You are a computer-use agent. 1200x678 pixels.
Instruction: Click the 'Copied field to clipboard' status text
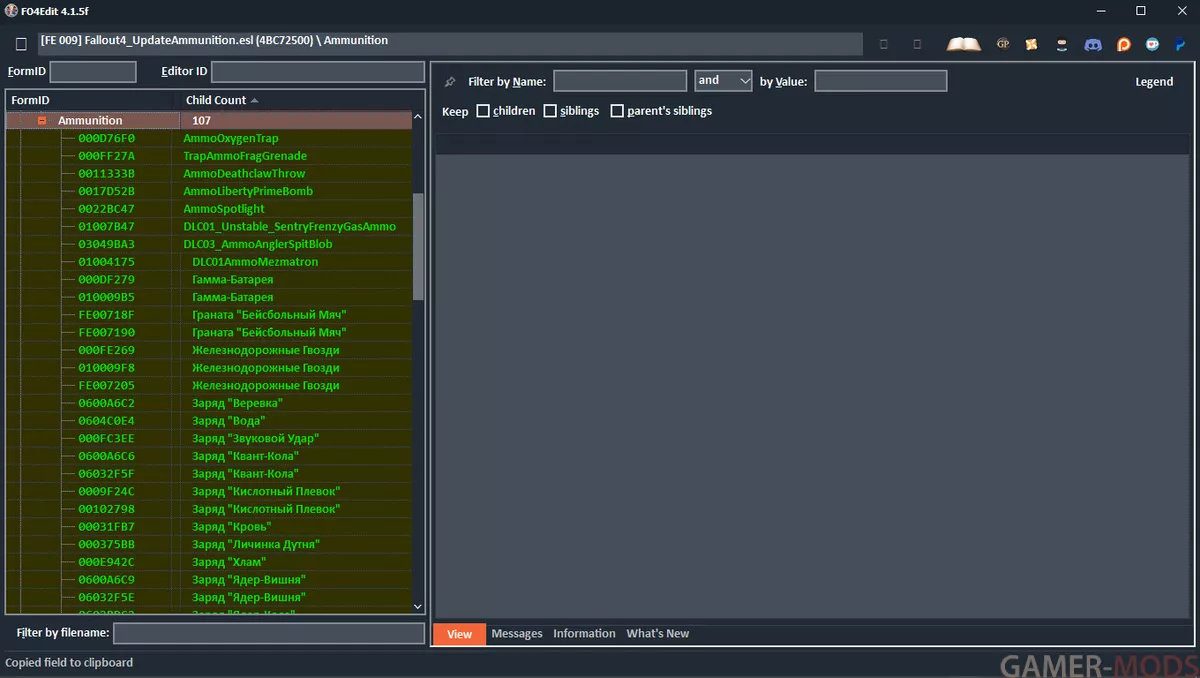(x=69, y=662)
